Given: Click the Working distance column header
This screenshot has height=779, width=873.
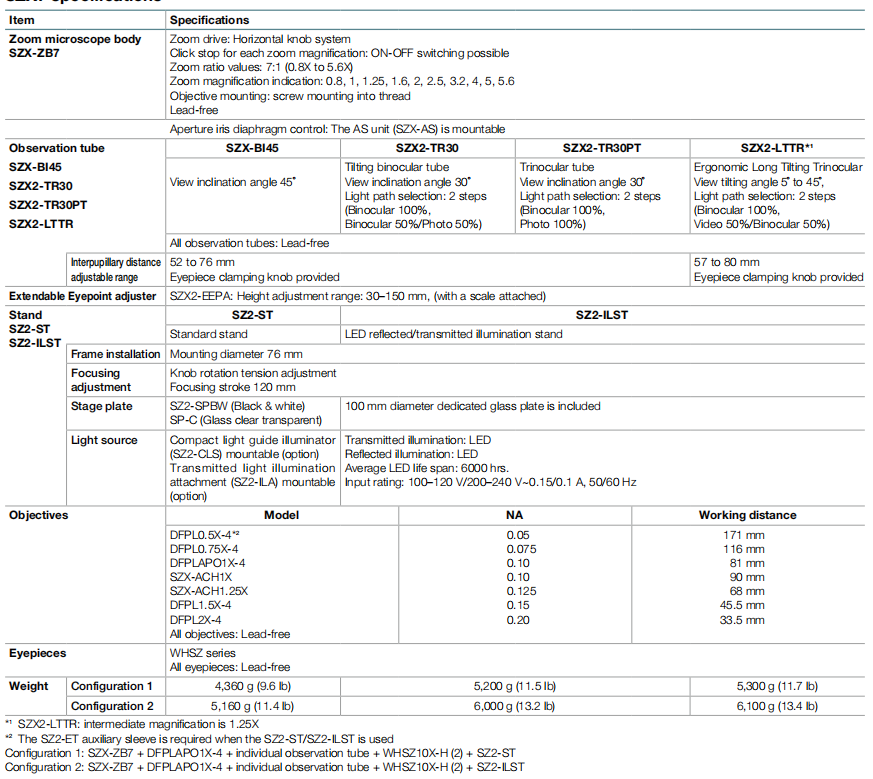Looking at the screenshot, I should 748,516.
